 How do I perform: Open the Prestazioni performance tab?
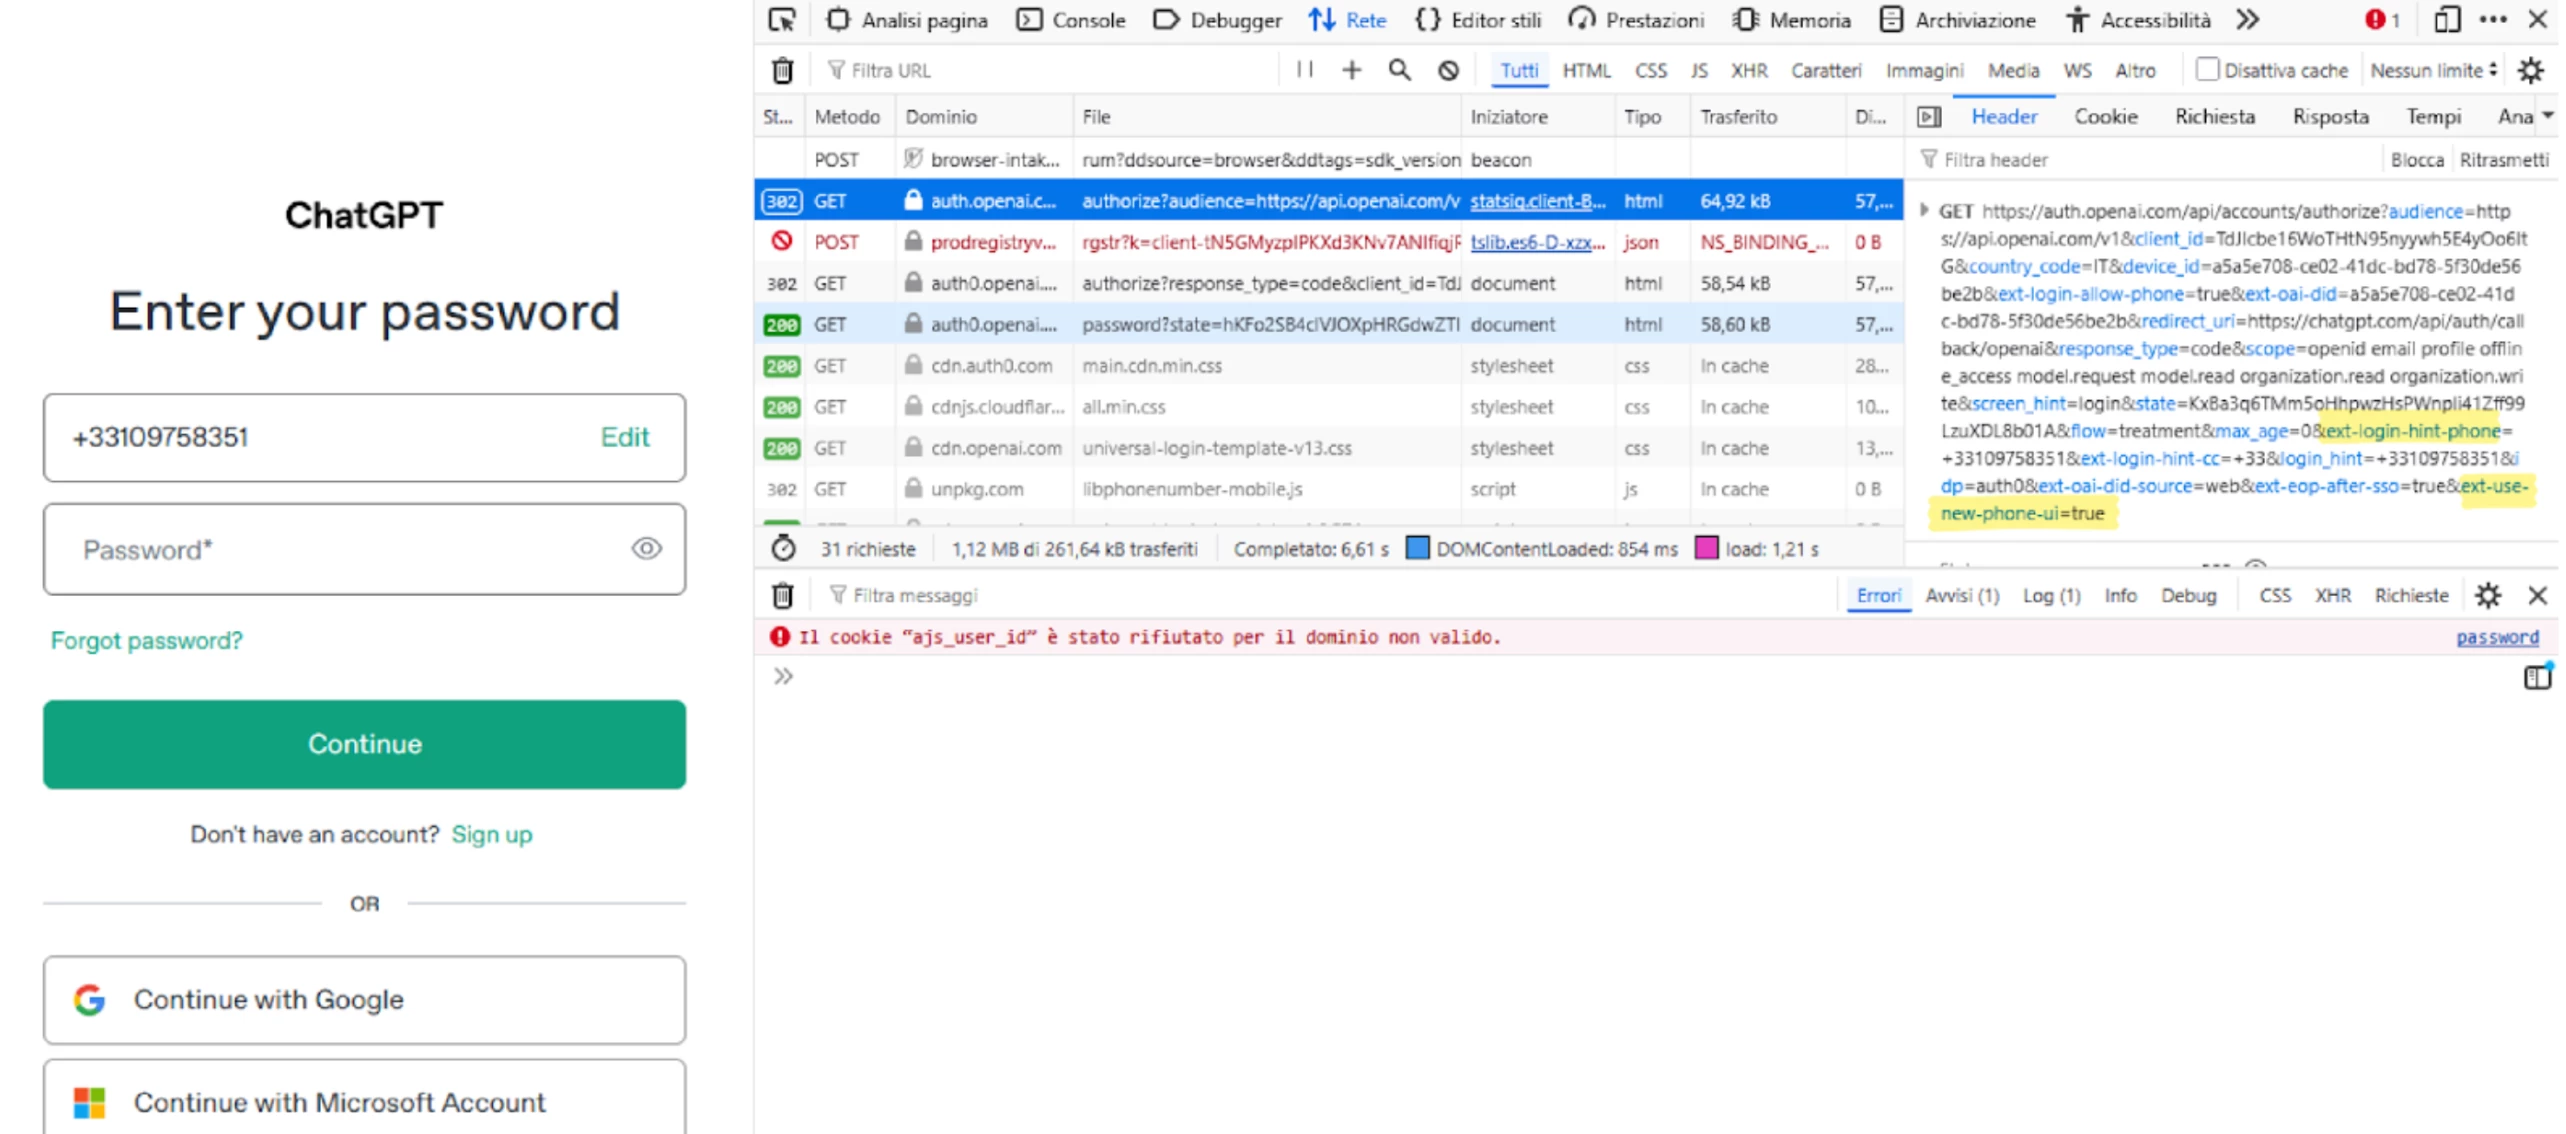click(1636, 20)
